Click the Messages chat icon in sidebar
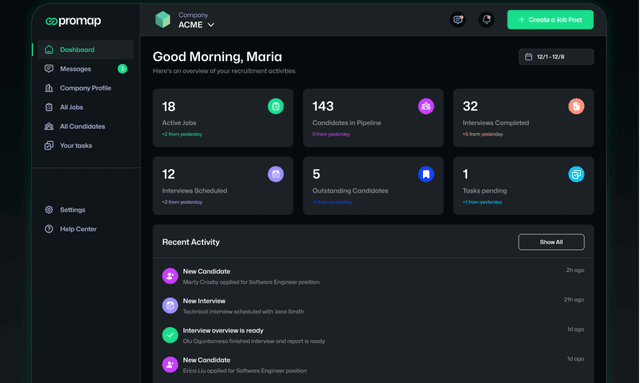Viewport: 640px width, 383px height. pyautogui.click(x=49, y=69)
